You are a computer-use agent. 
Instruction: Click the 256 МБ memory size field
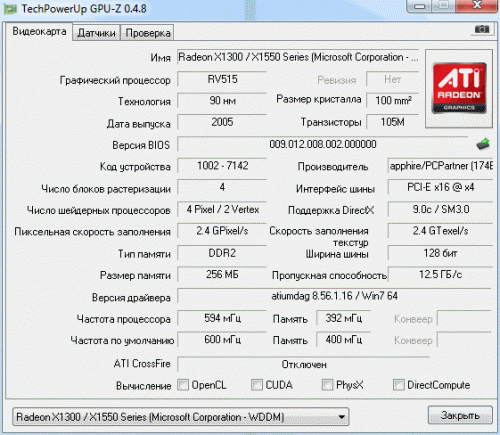pos(222,275)
